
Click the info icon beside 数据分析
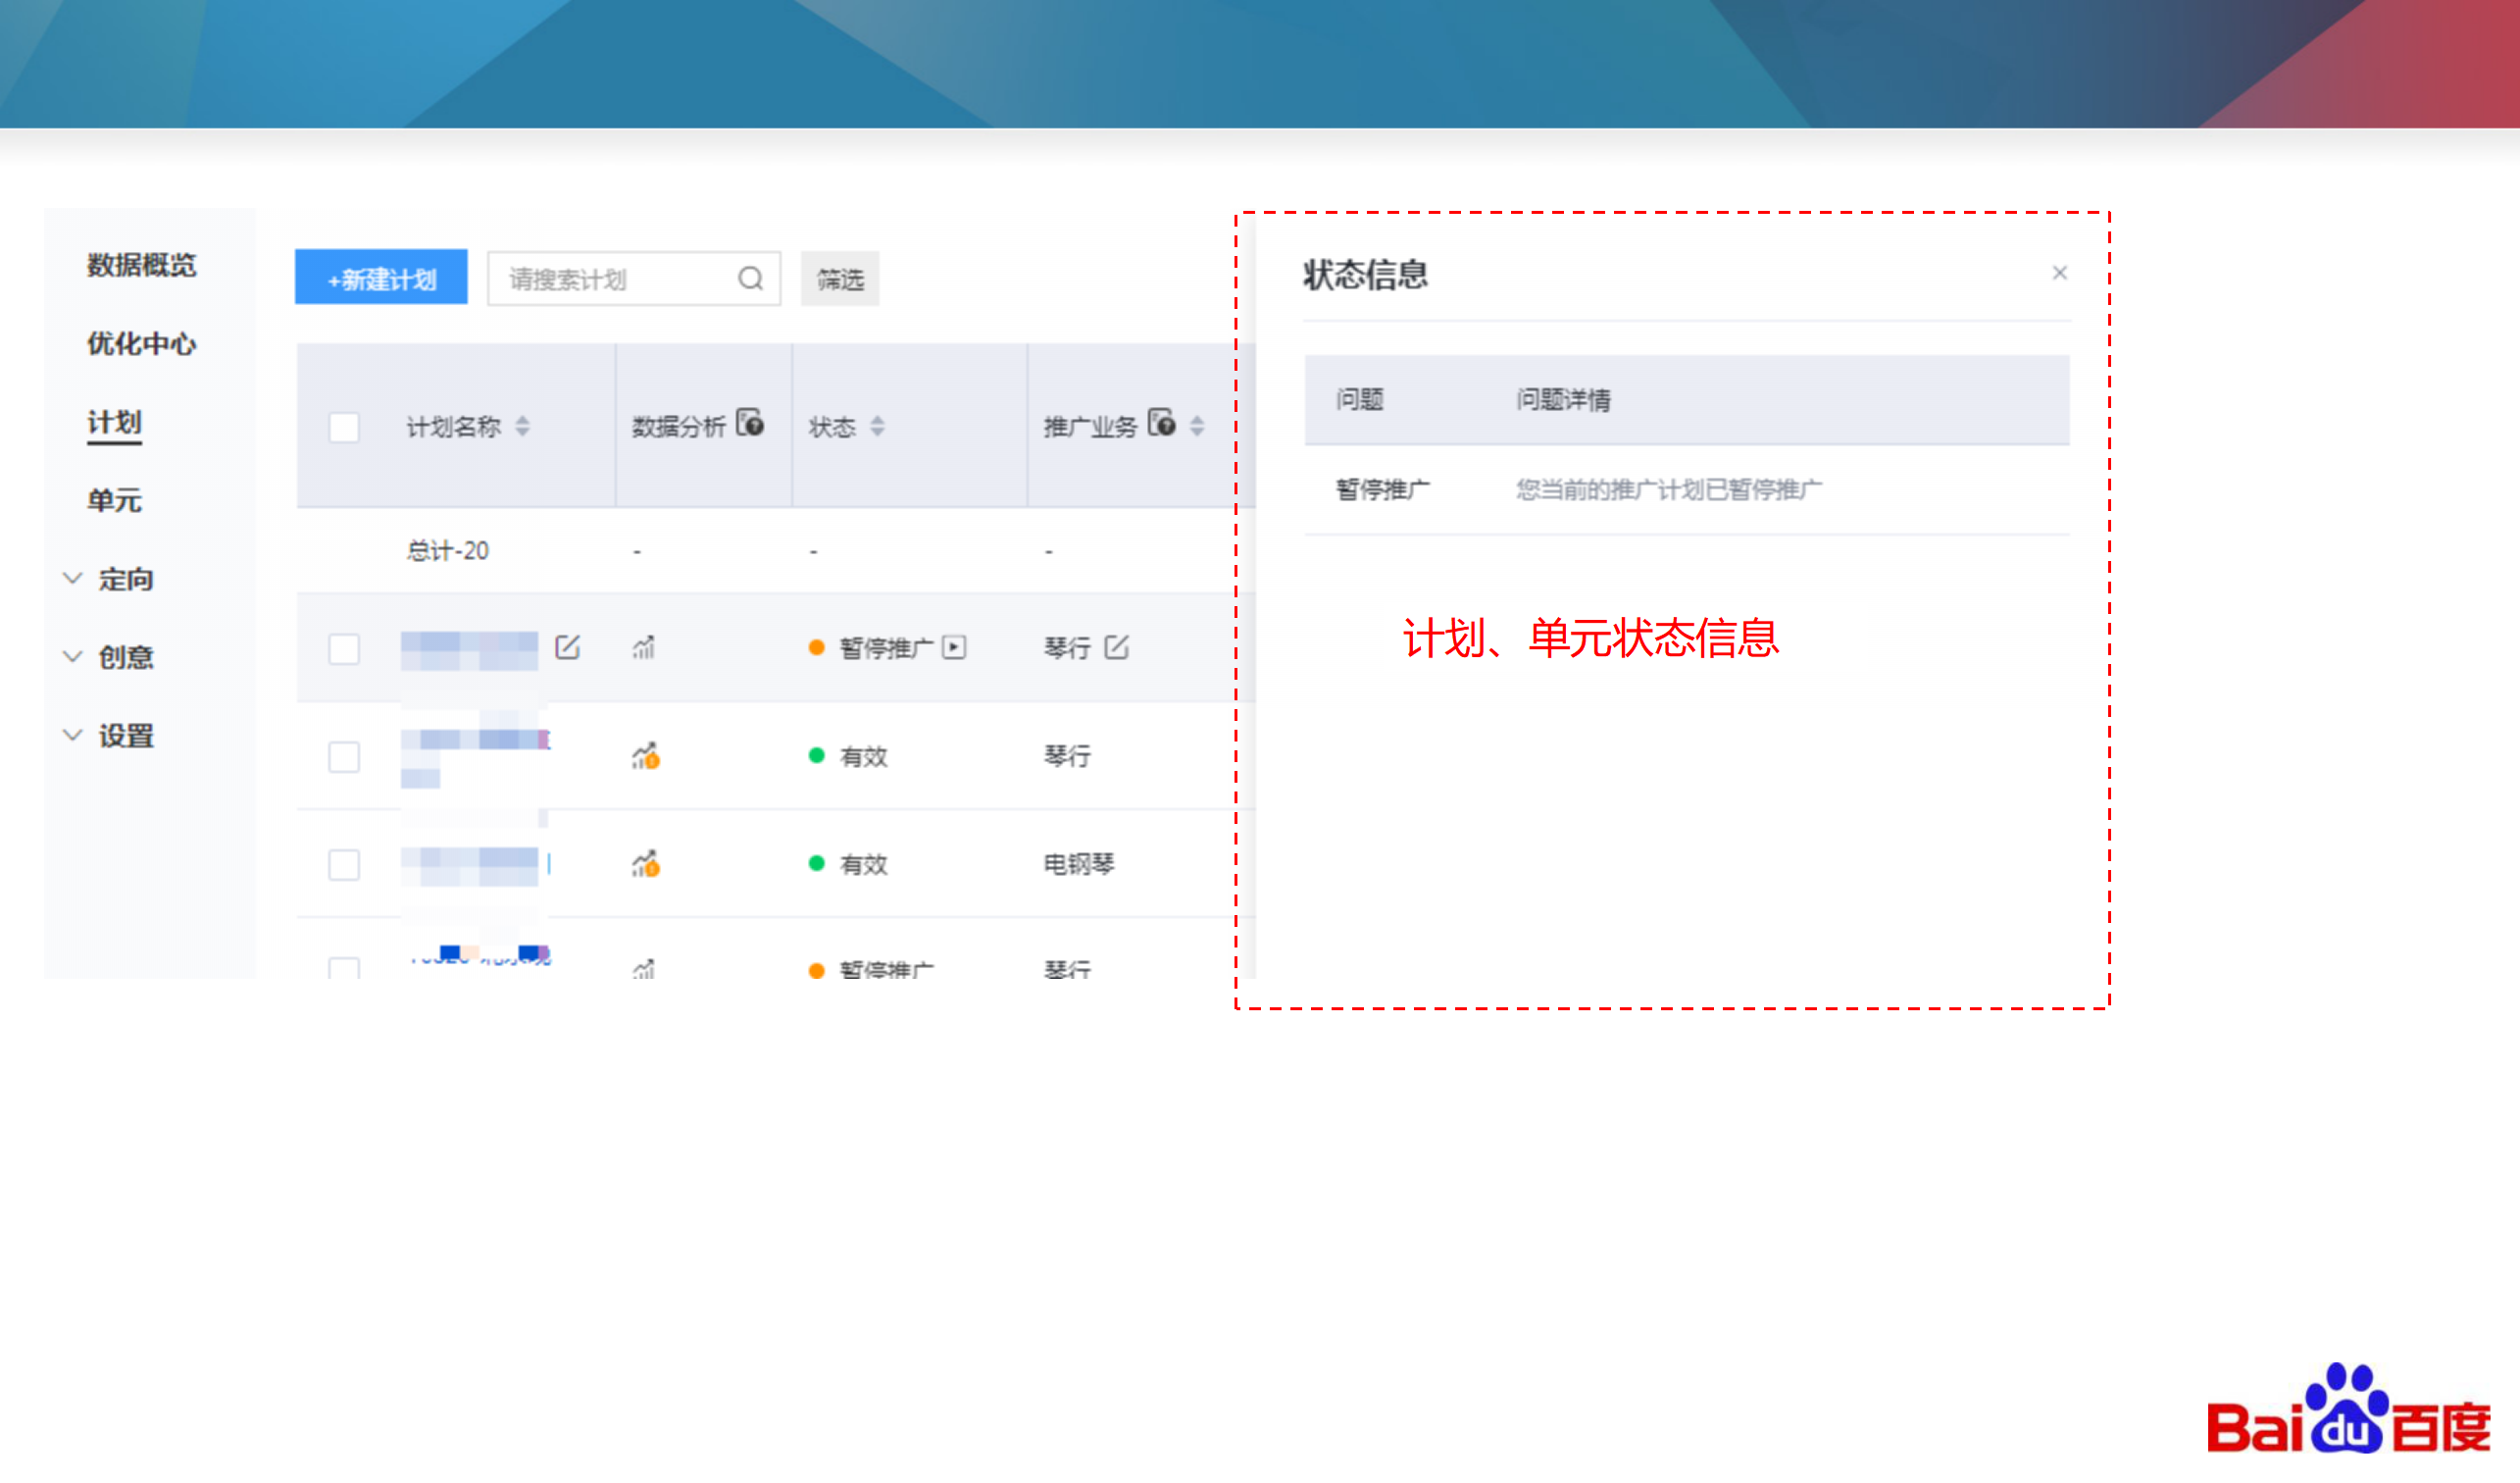(x=751, y=423)
